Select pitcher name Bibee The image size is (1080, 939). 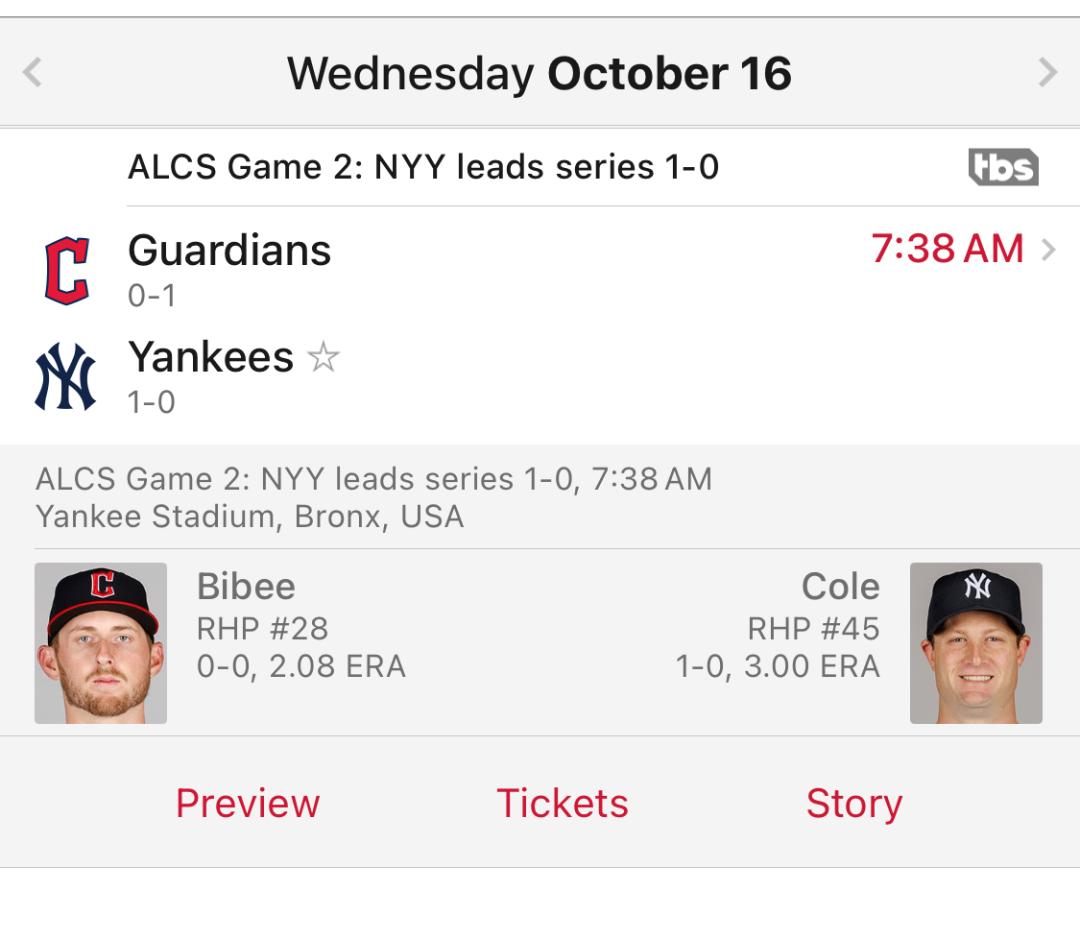click(x=246, y=586)
